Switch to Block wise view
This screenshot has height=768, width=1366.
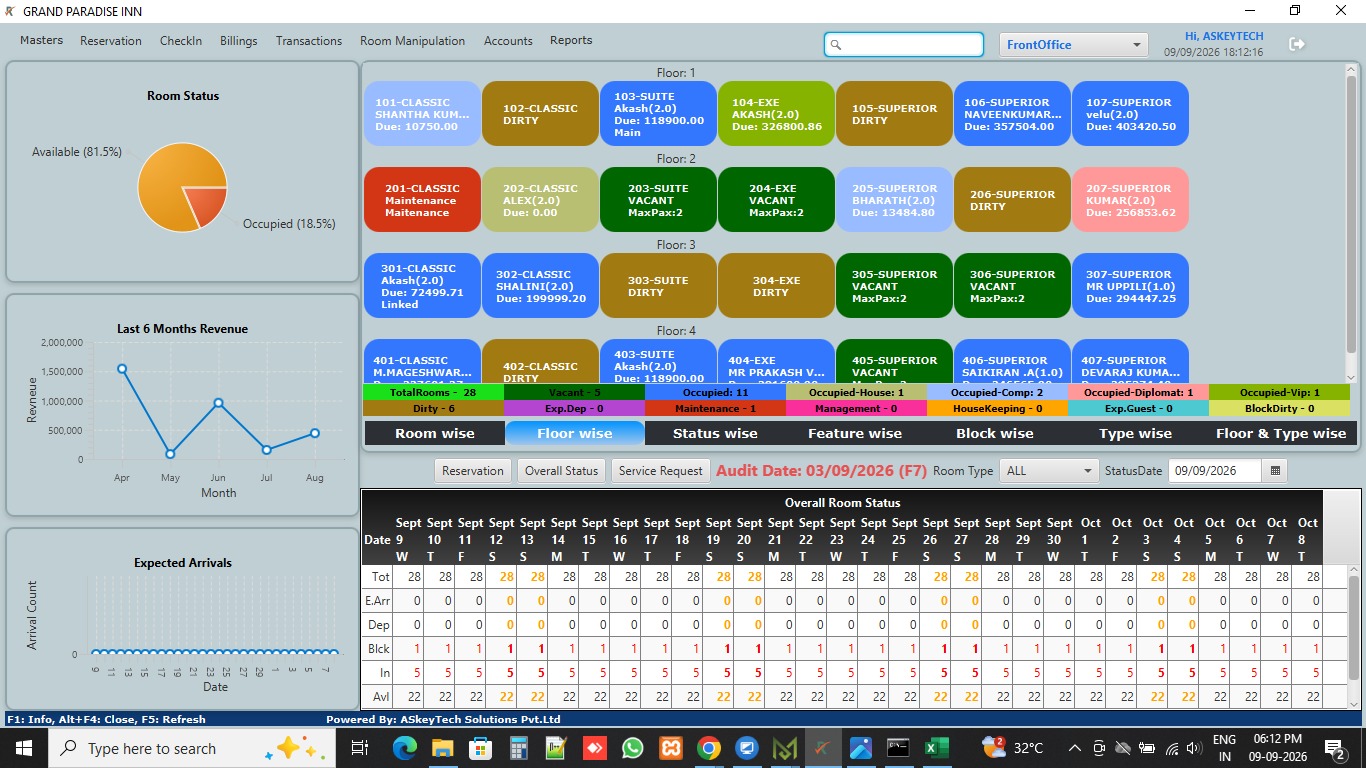(x=995, y=433)
